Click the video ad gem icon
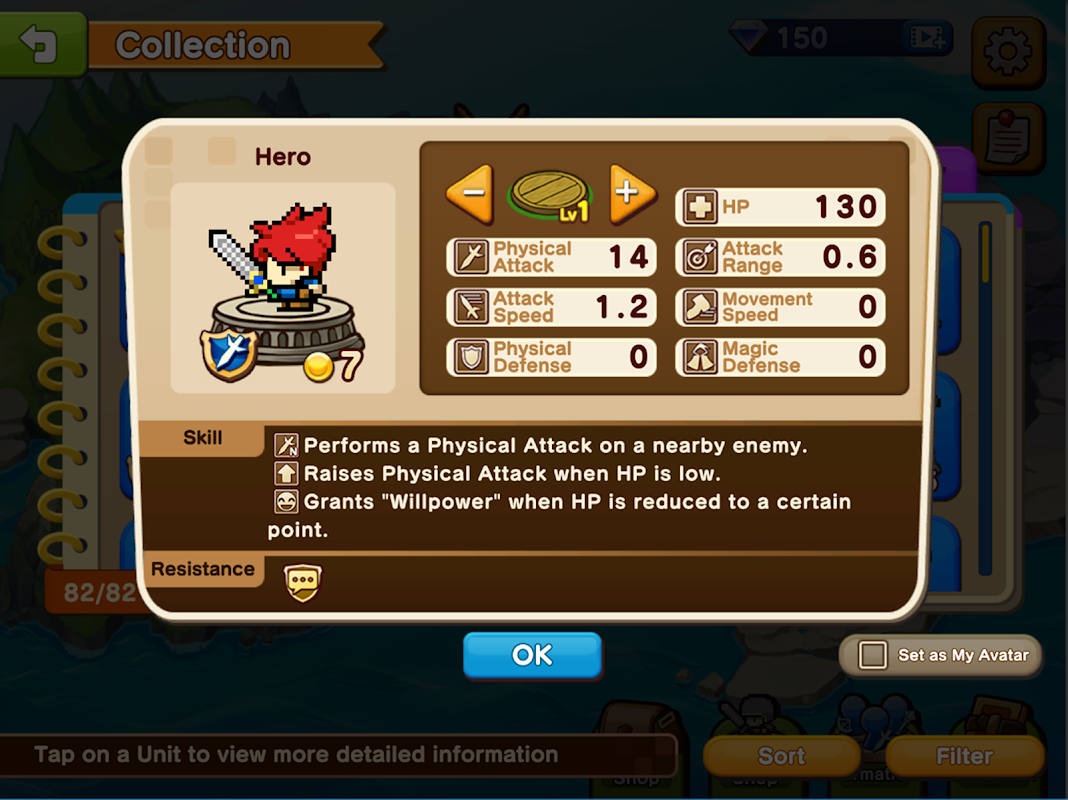 click(x=926, y=37)
